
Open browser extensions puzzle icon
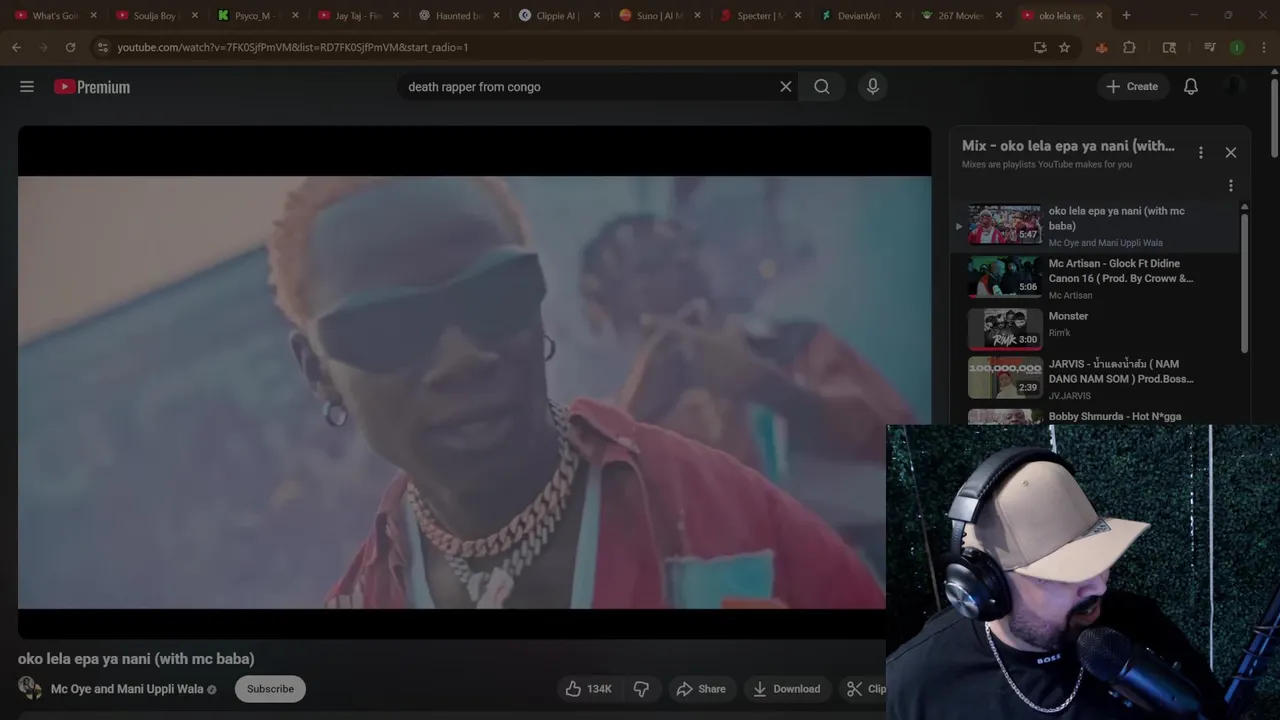(x=1129, y=47)
